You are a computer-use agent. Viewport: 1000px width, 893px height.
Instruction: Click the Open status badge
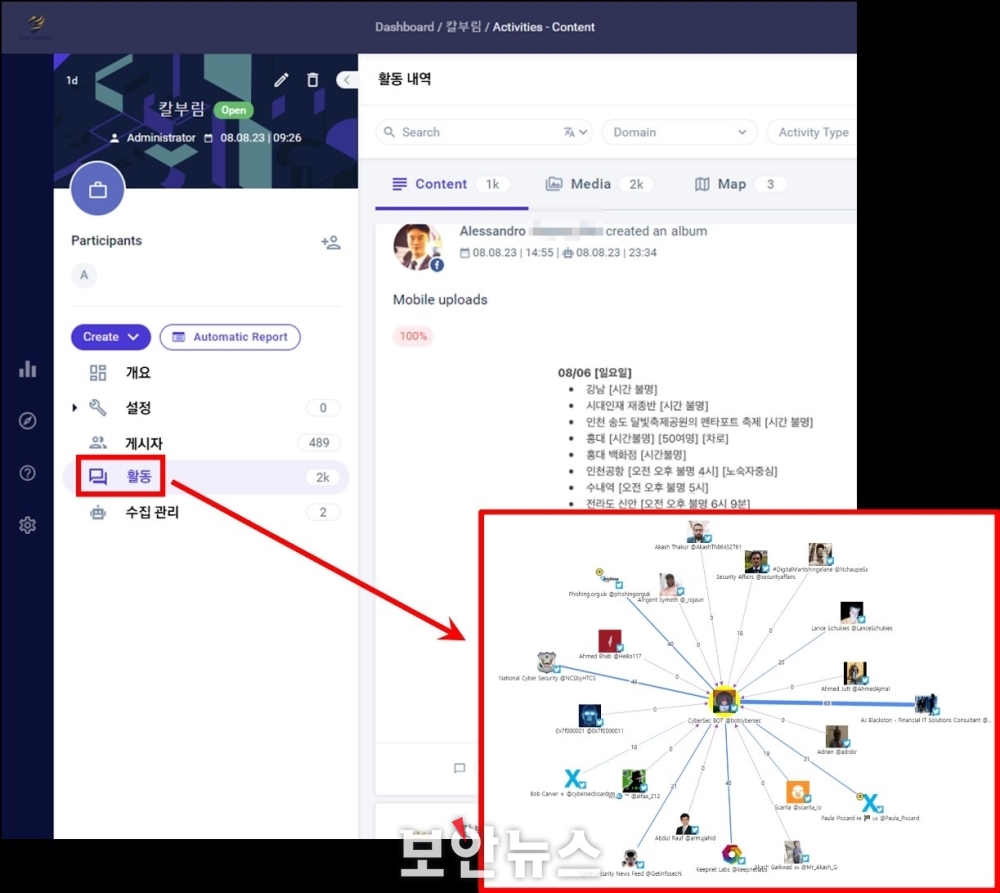tap(233, 110)
